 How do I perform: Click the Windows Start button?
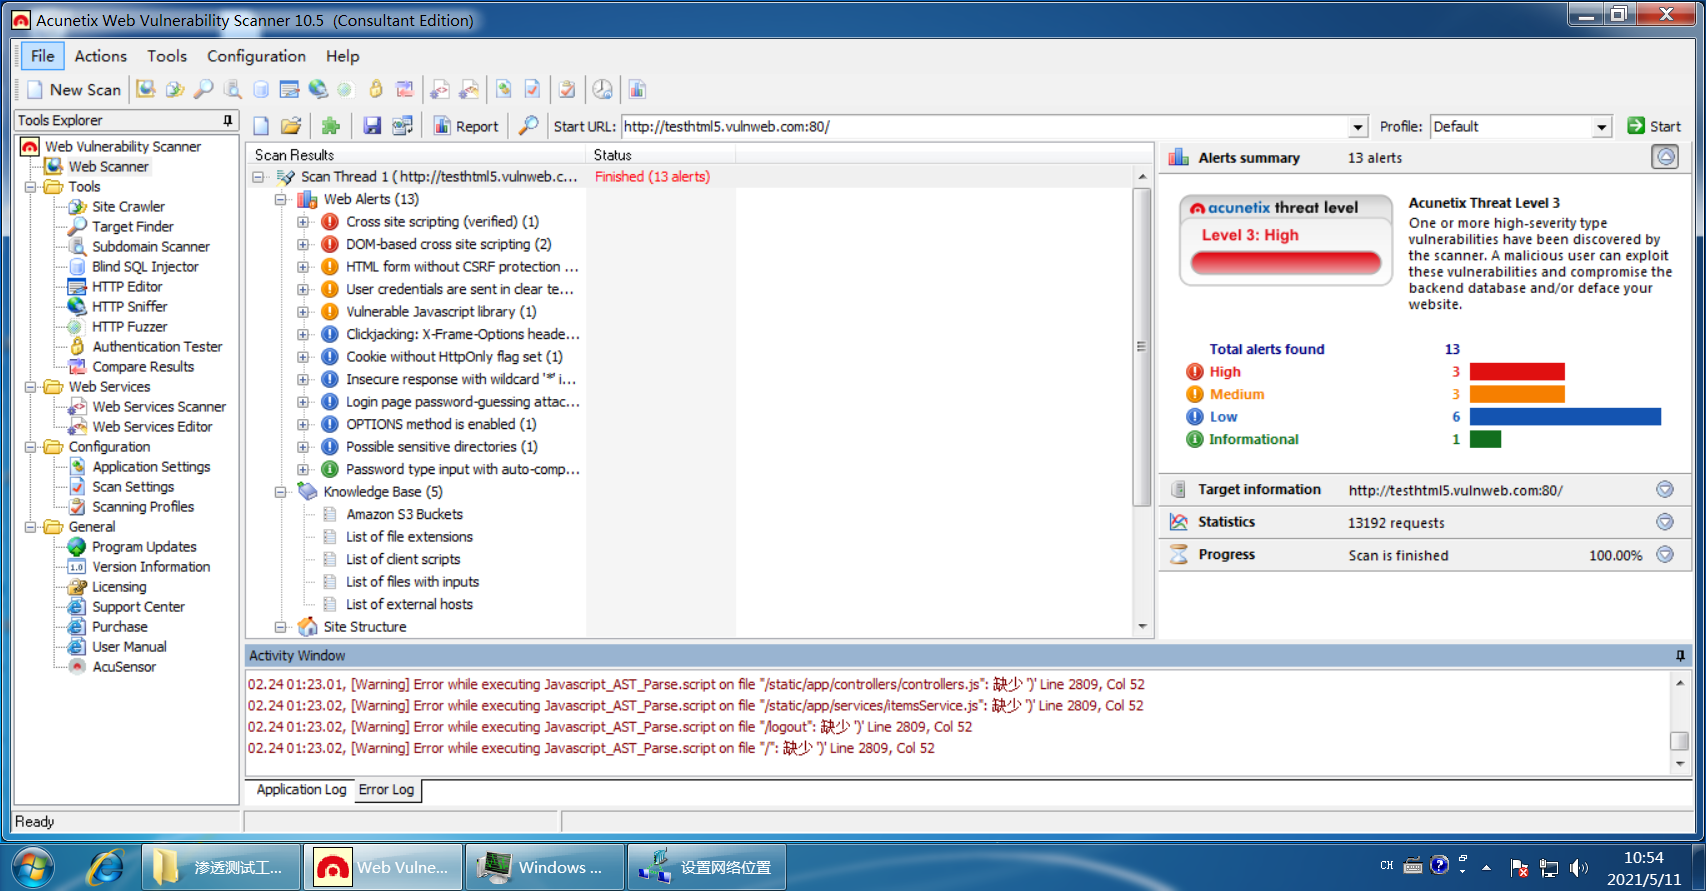pyautogui.click(x=31, y=866)
